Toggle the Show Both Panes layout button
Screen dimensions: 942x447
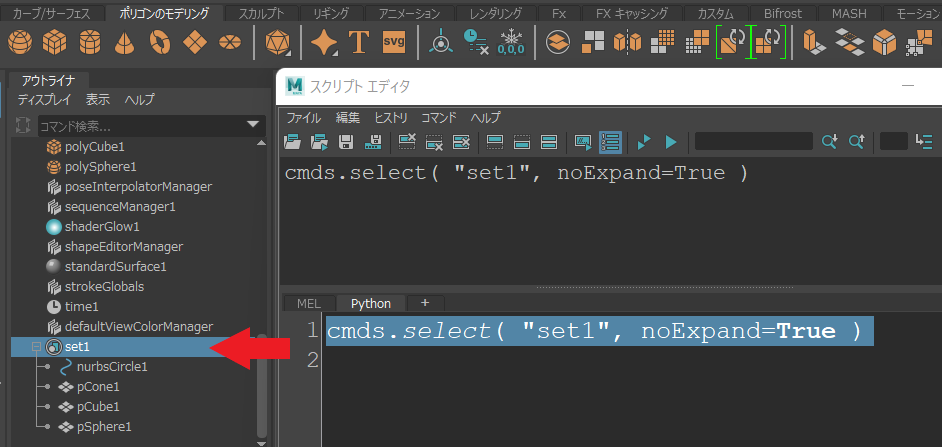(548, 142)
